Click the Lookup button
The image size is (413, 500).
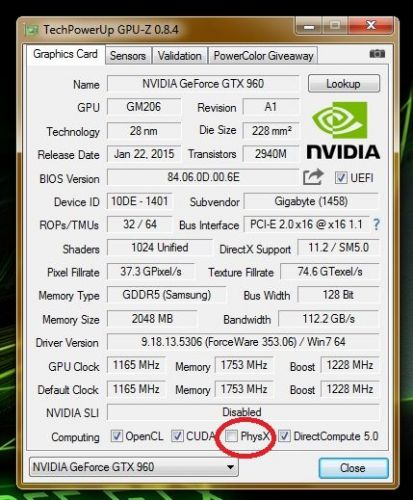coord(344,84)
